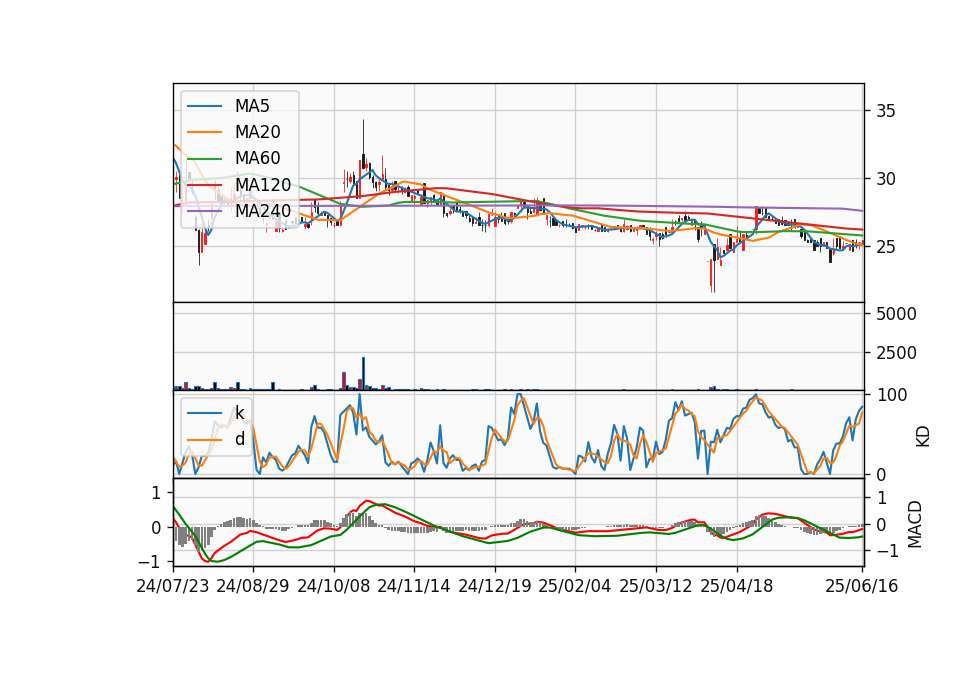Click the 100 tick on the KD axis
Viewport: 960px width, 690px height.
pos(891,396)
